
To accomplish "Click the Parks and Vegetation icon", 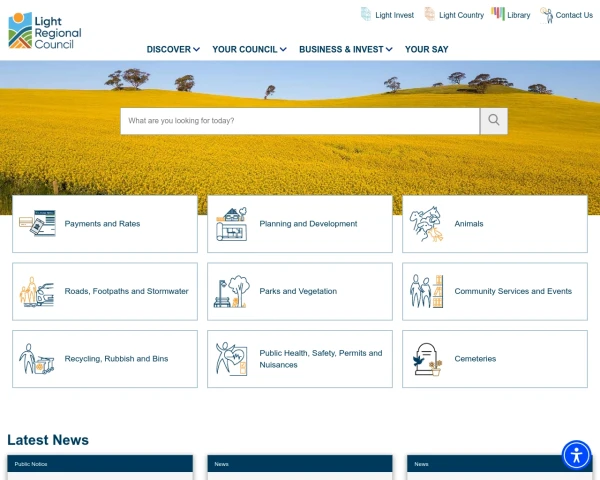I will pyautogui.click(x=231, y=291).
